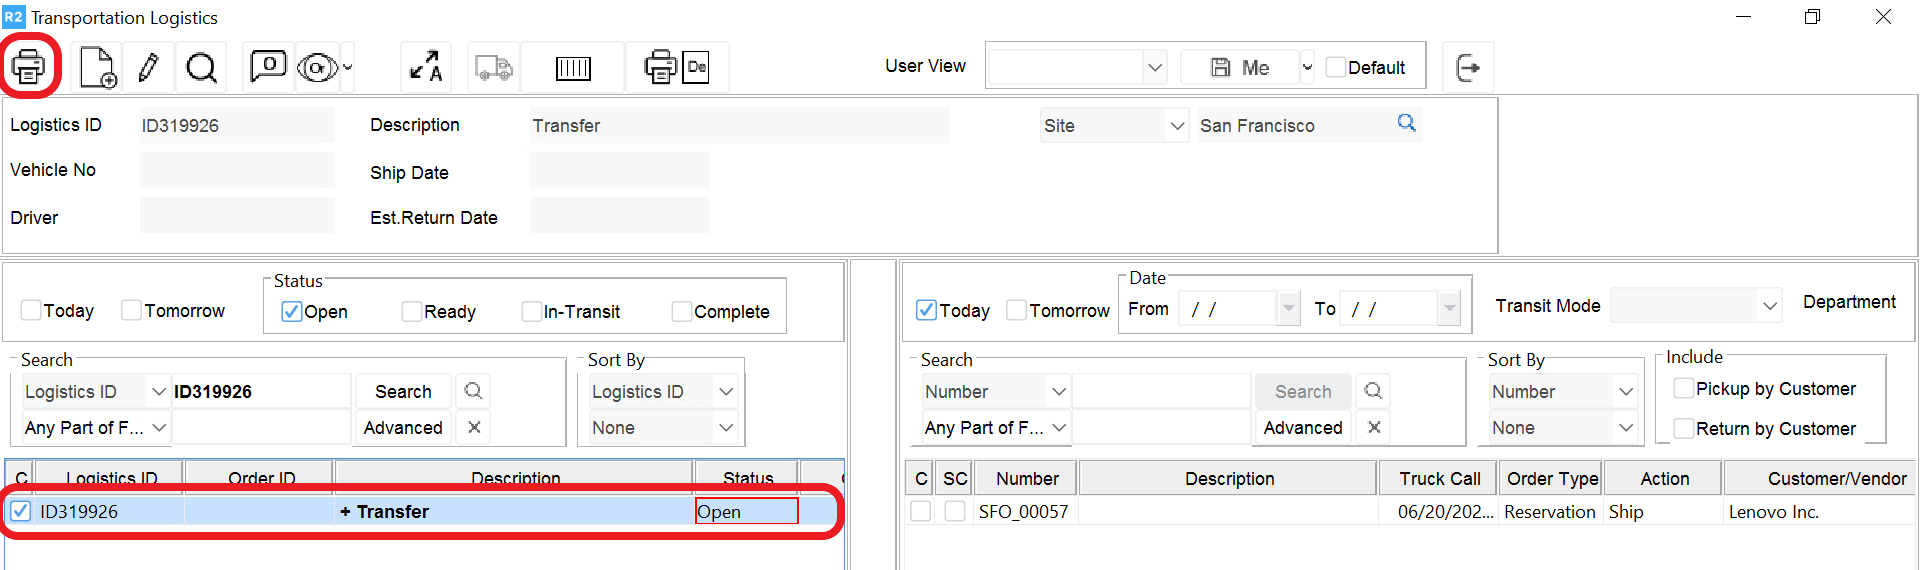1920x570 pixels.
Task: Check Pickup by Customer option
Action: coord(1684,389)
